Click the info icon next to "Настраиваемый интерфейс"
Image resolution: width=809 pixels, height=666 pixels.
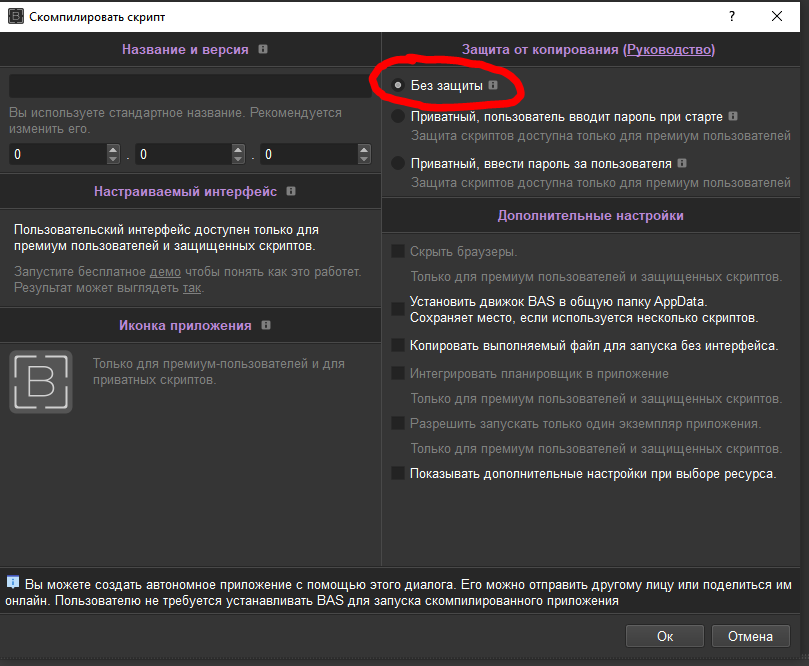coord(290,191)
